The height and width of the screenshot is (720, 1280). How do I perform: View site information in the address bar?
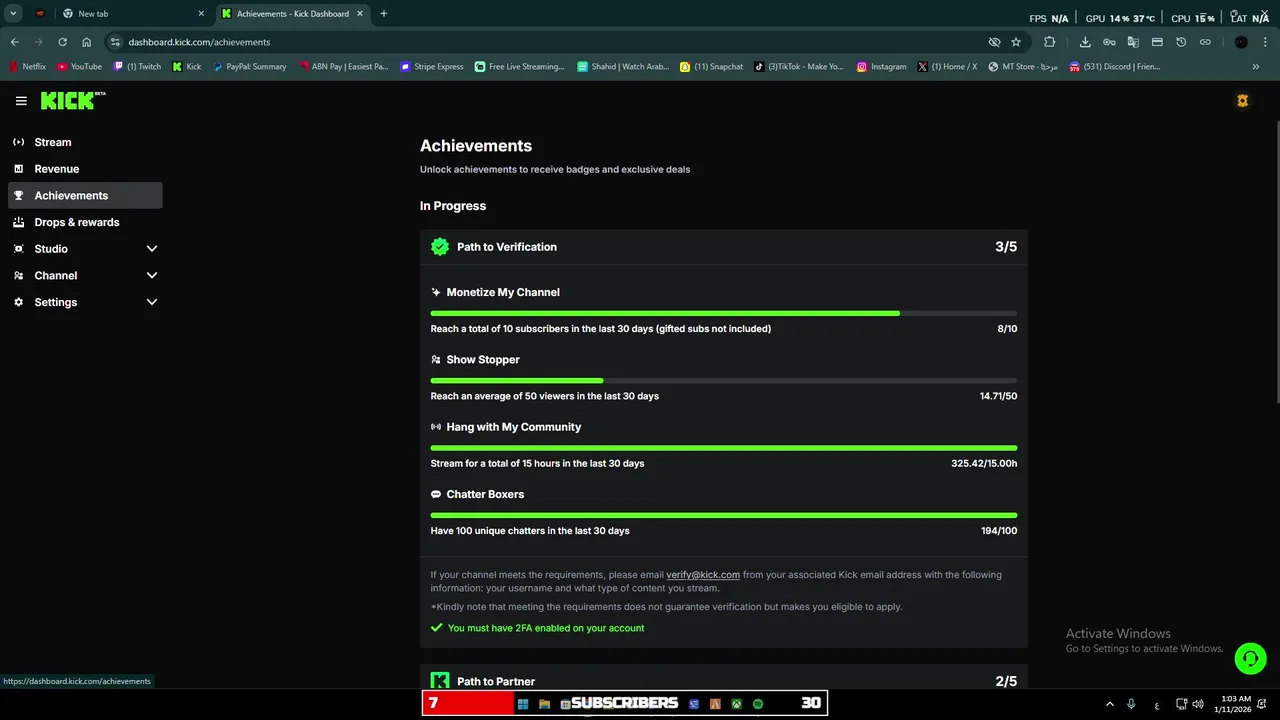115,42
